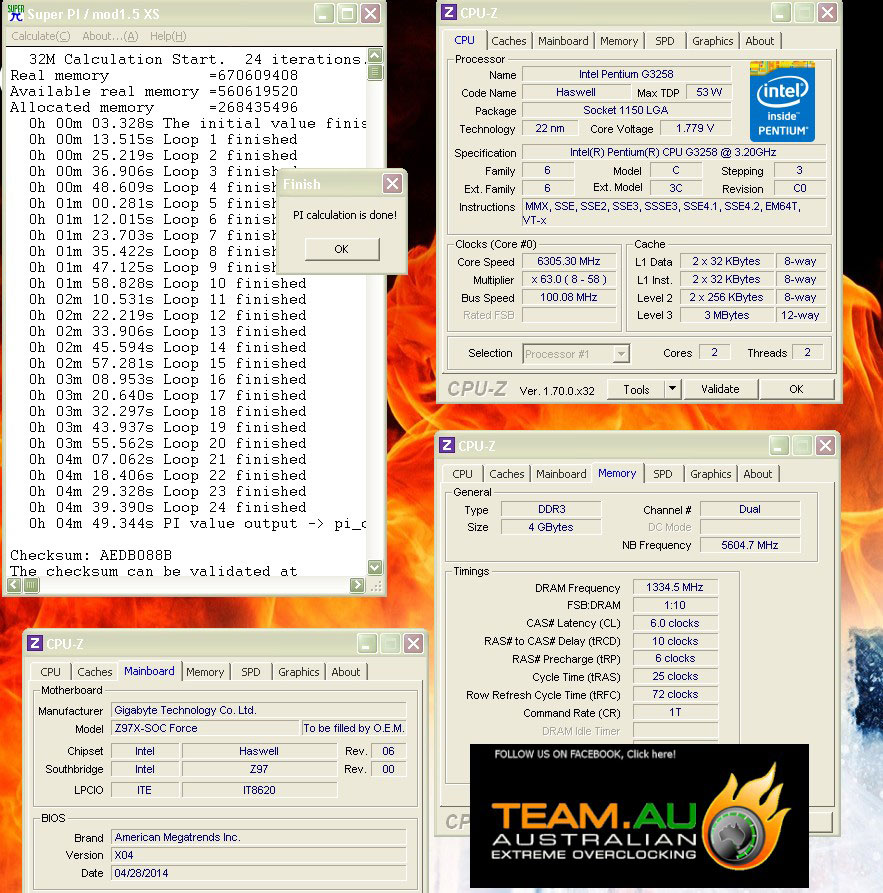
Task: Click the Super PI app icon in title bar
Action: 16,13
